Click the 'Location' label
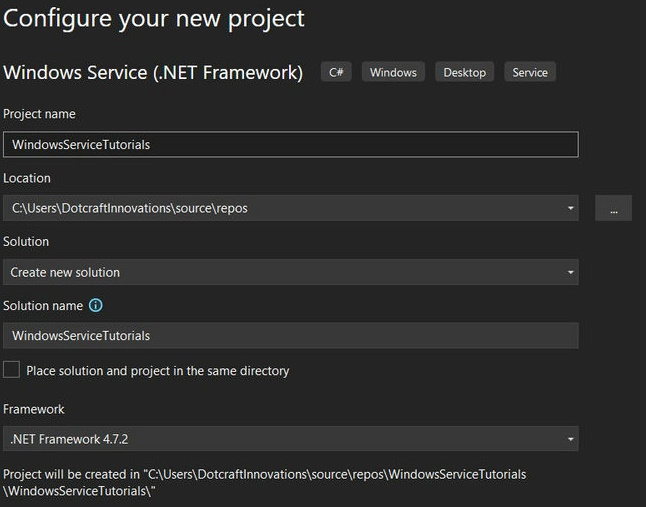 [27, 178]
